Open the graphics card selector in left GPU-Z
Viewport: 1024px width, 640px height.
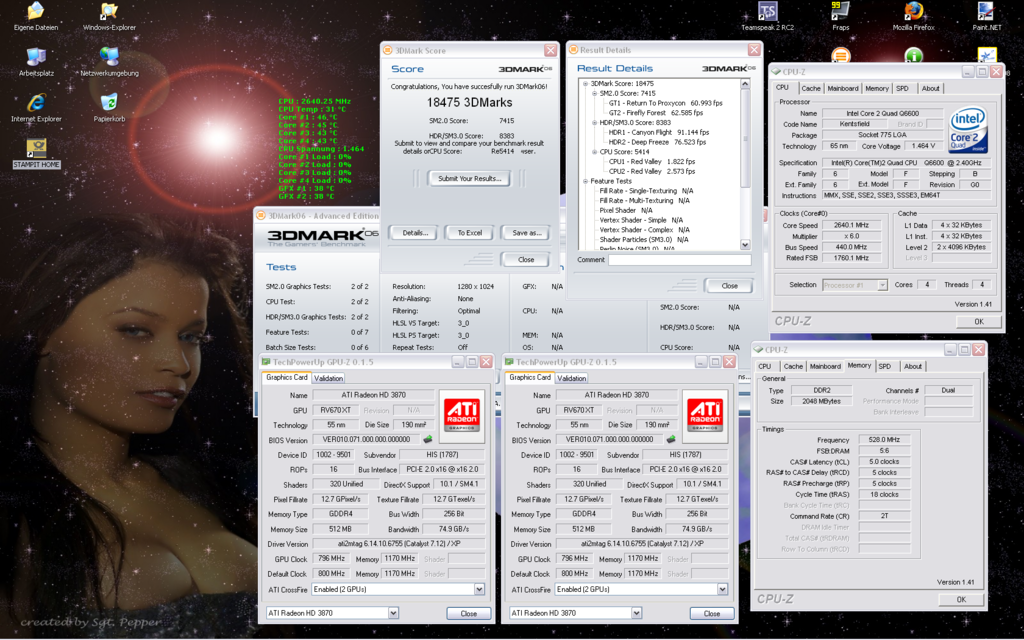click(x=393, y=613)
